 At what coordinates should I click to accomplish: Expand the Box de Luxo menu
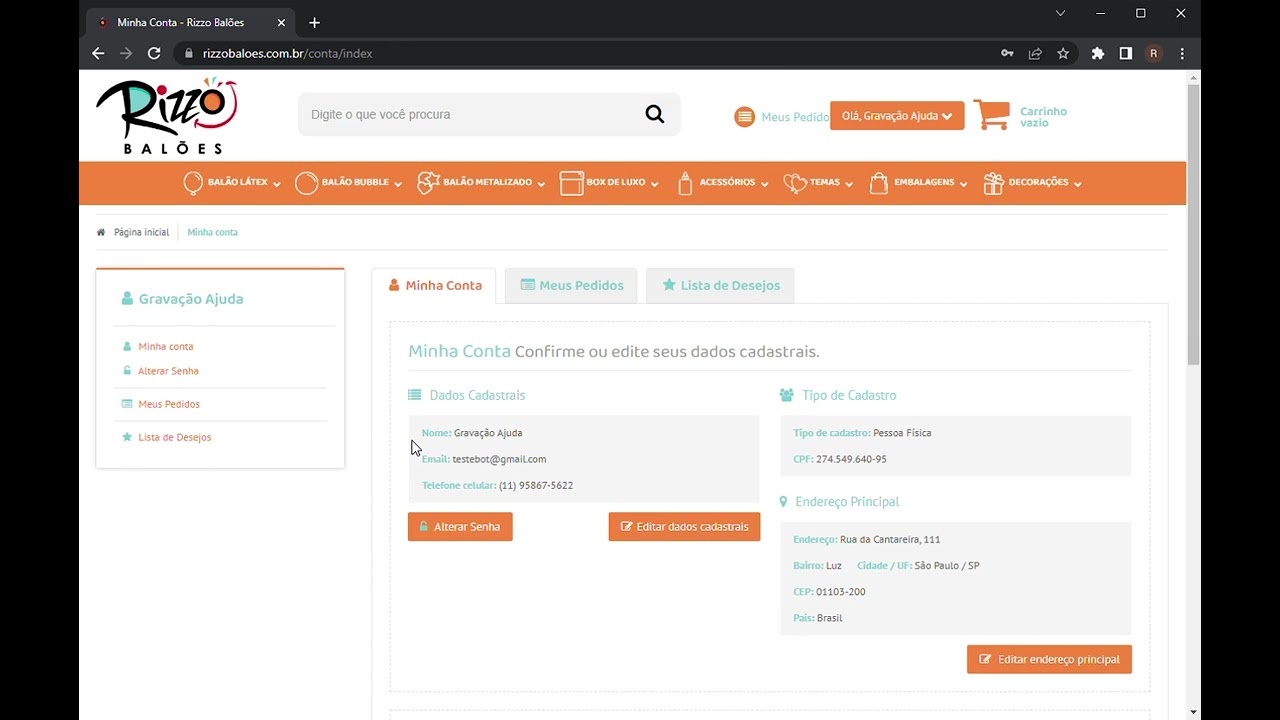[x=654, y=184]
